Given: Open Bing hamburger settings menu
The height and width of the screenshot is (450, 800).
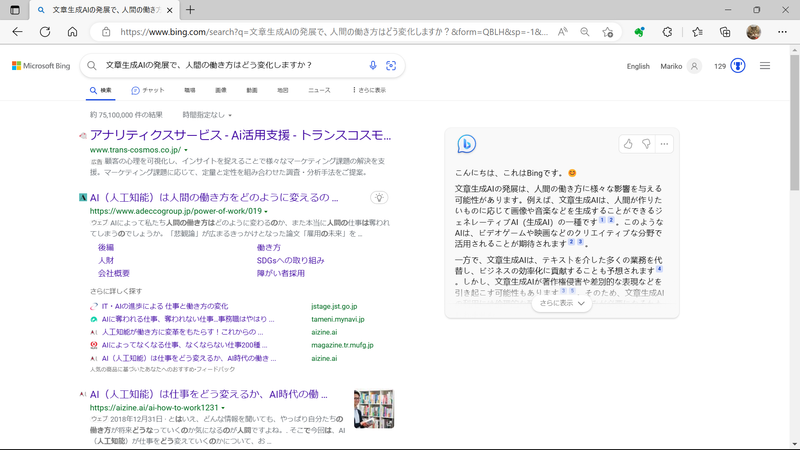Looking at the screenshot, I should pyautogui.click(x=765, y=66).
